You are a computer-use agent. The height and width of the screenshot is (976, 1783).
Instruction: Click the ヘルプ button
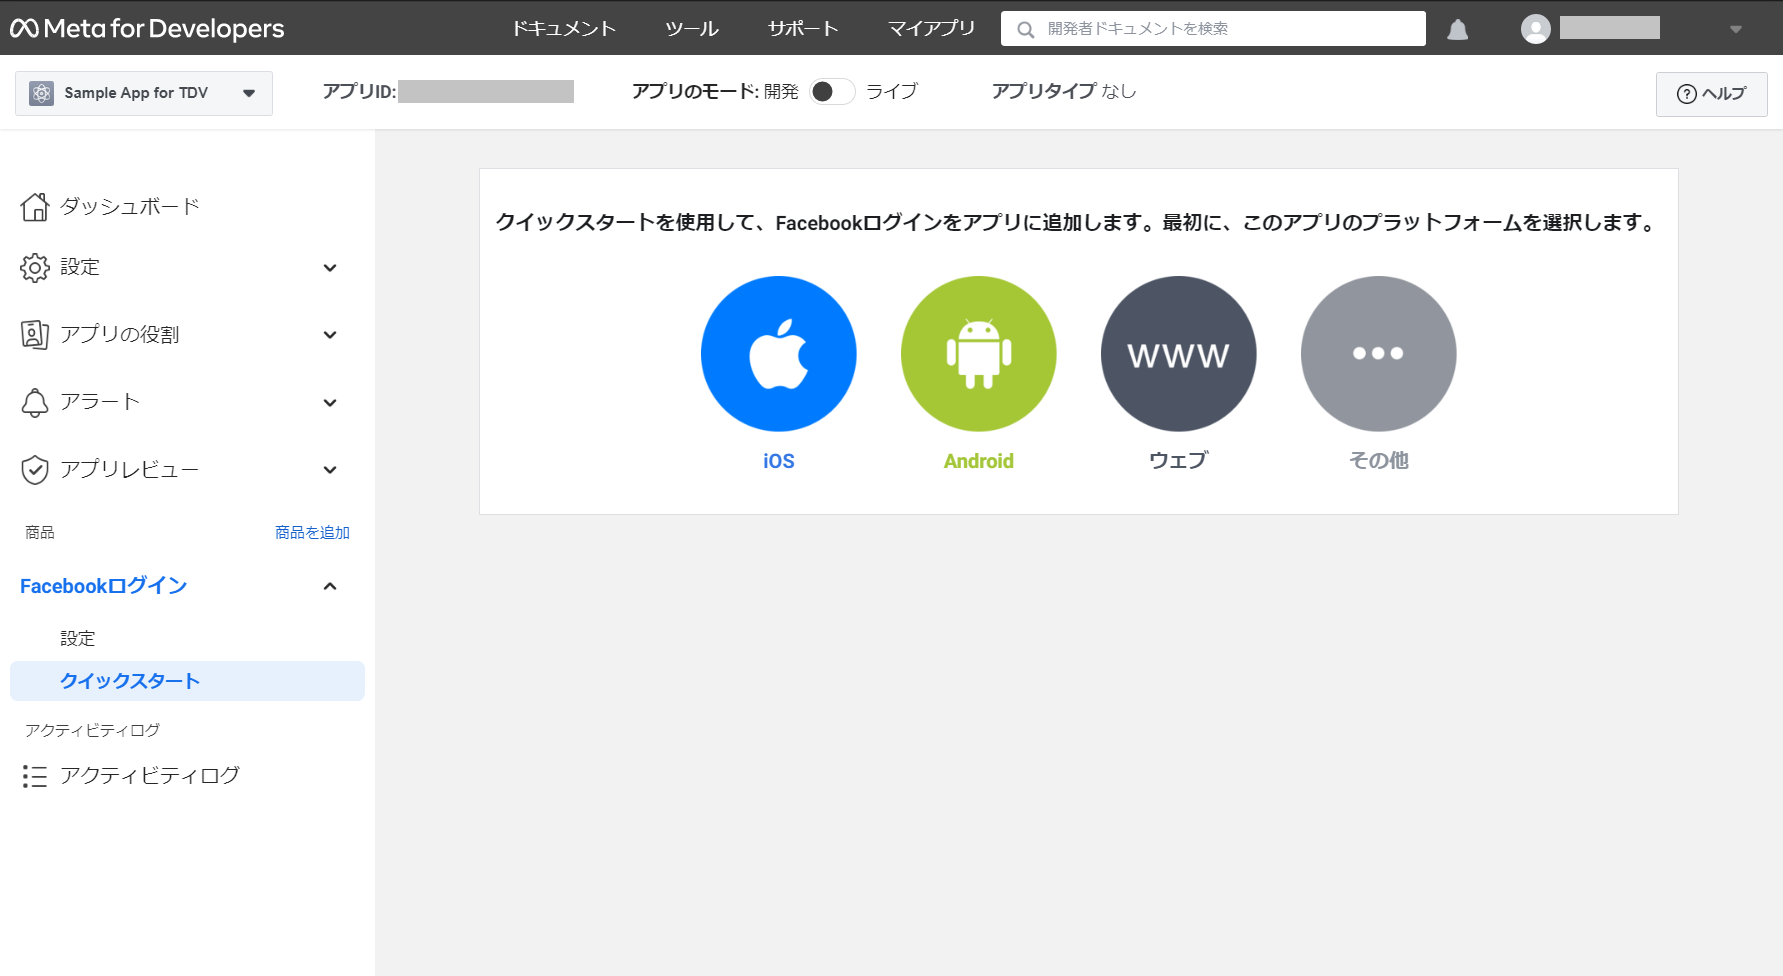coord(1711,94)
